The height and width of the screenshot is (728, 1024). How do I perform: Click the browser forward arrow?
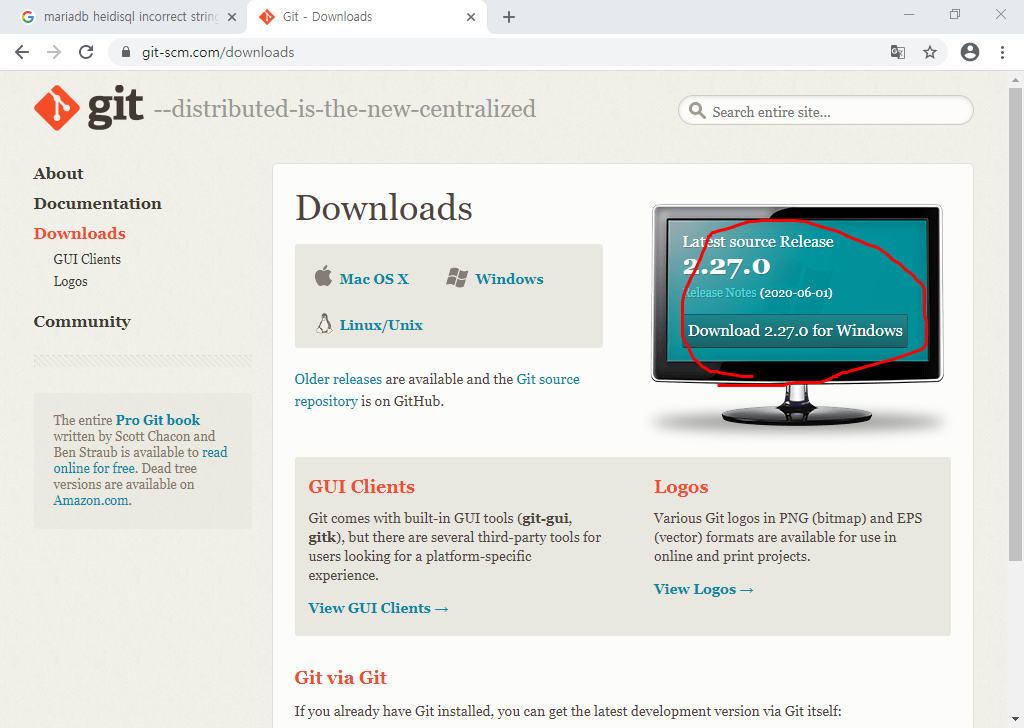(x=54, y=52)
